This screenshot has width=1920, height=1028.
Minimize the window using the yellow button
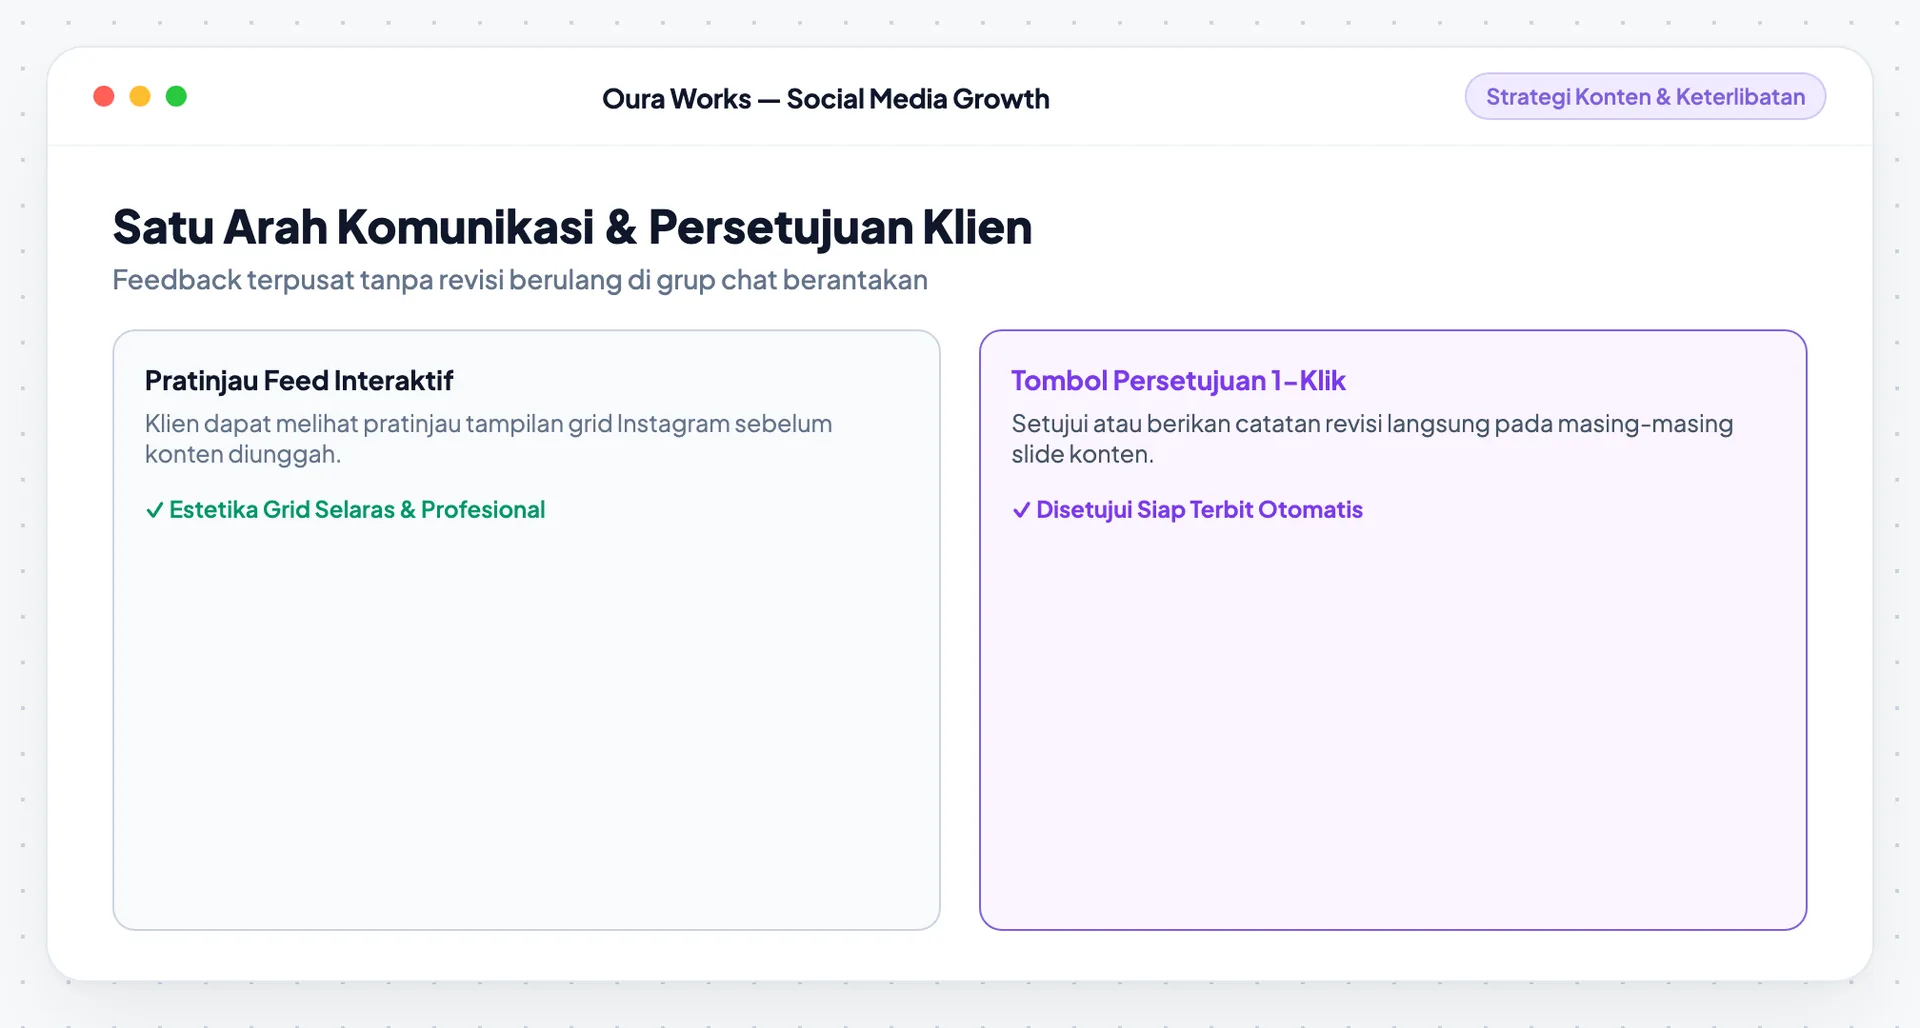[140, 96]
